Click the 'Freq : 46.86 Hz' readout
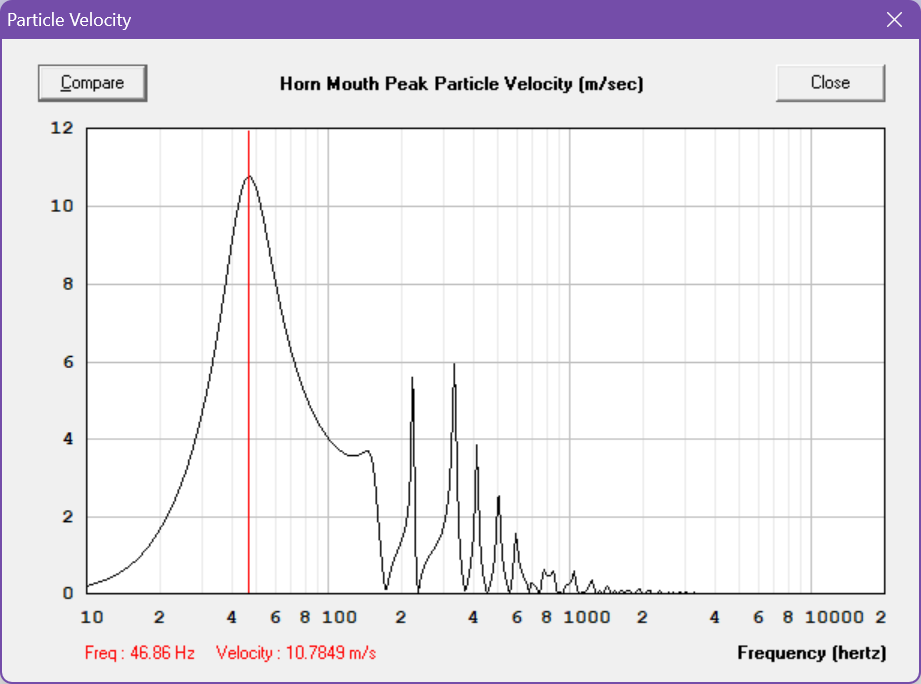Viewport: 921px width, 684px height. (140, 653)
